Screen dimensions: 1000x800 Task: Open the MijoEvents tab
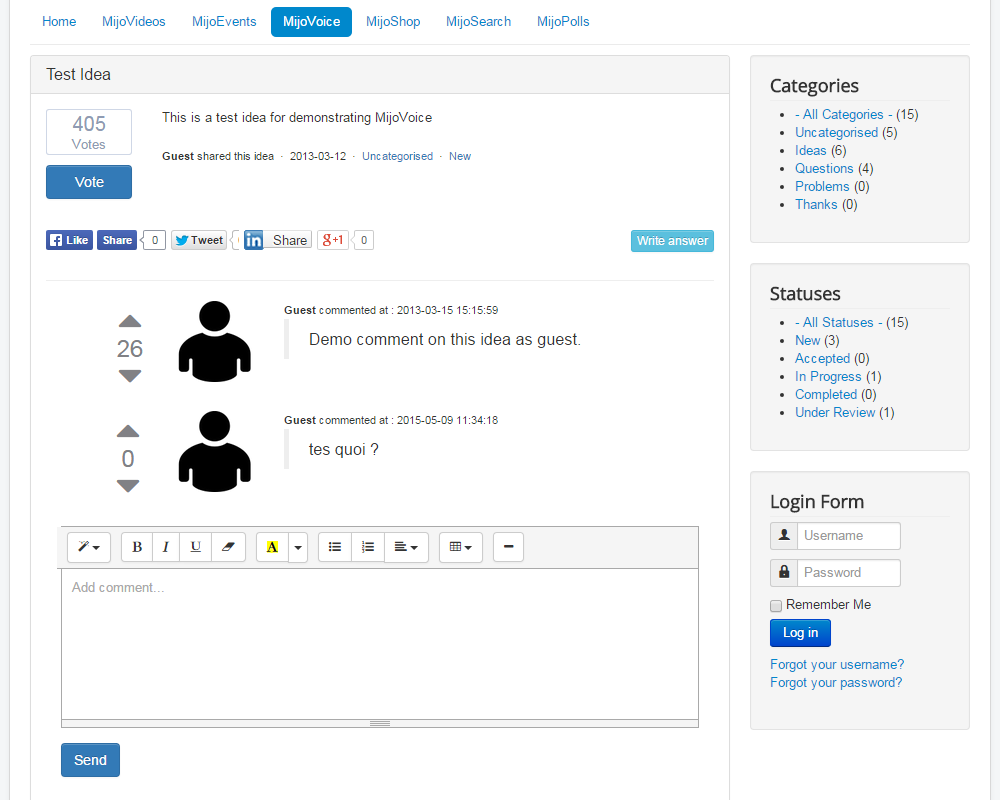click(224, 21)
